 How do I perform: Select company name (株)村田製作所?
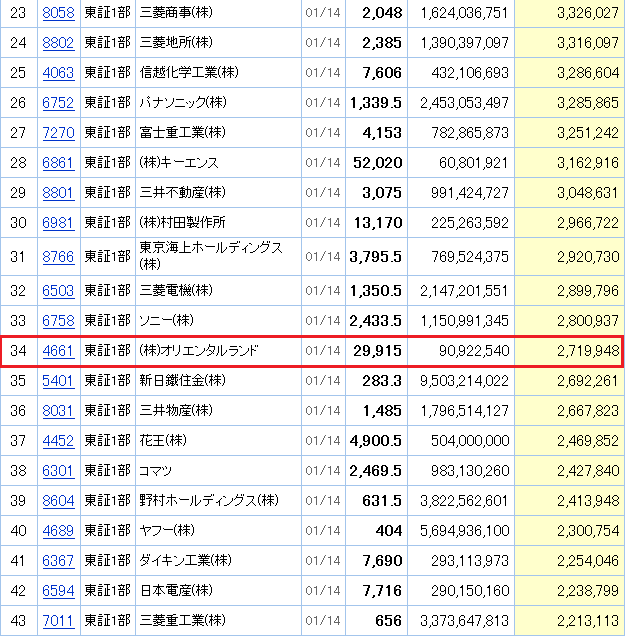pyautogui.click(x=183, y=222)
